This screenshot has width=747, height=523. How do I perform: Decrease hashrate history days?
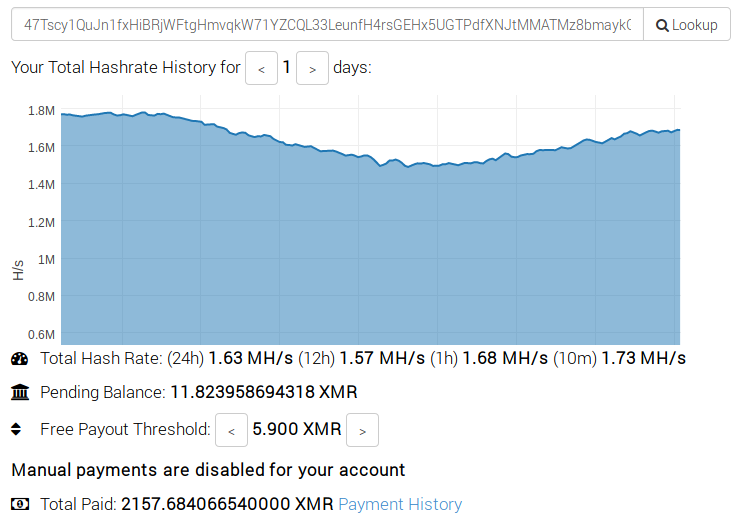[x=261, y=69]
